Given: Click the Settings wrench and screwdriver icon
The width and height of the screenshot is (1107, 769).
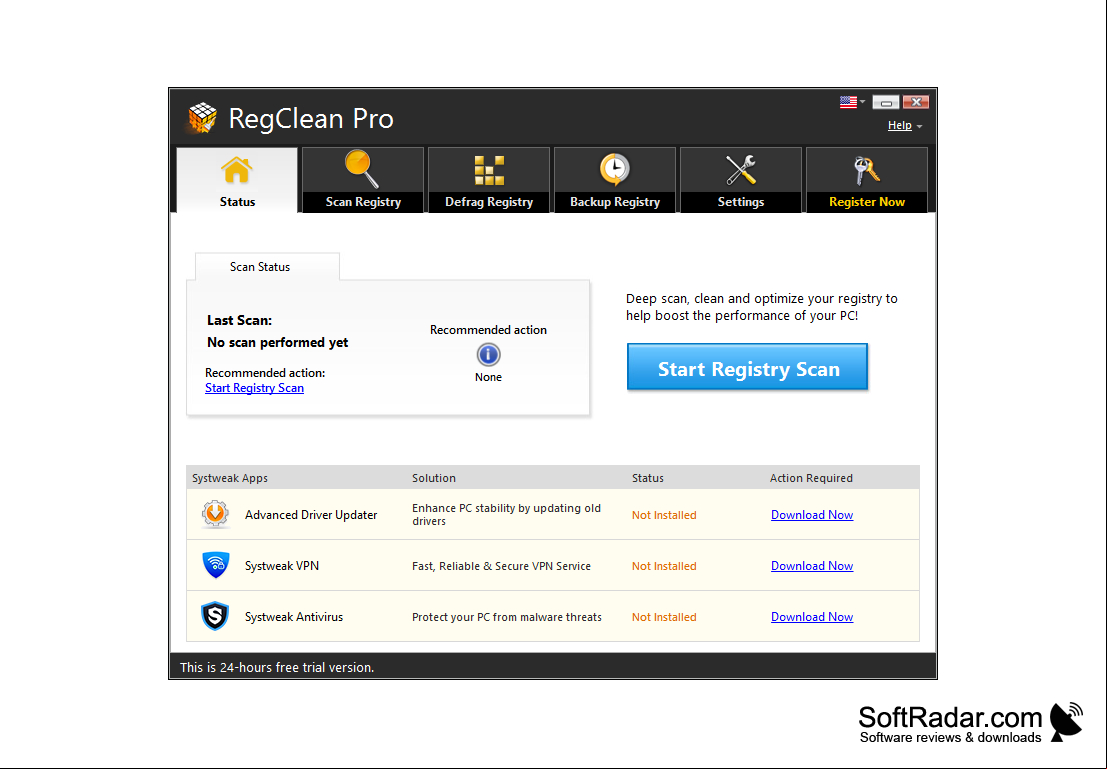Looking at the screenshot, I should coord(741,170).
